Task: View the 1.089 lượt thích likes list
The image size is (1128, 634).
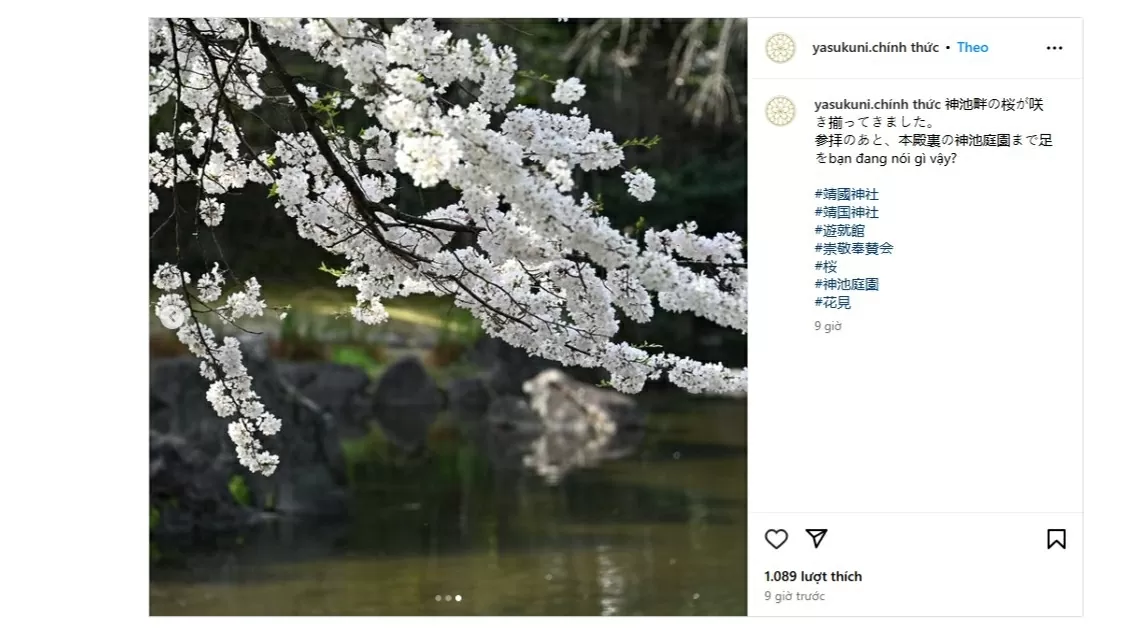Action: 813,576
